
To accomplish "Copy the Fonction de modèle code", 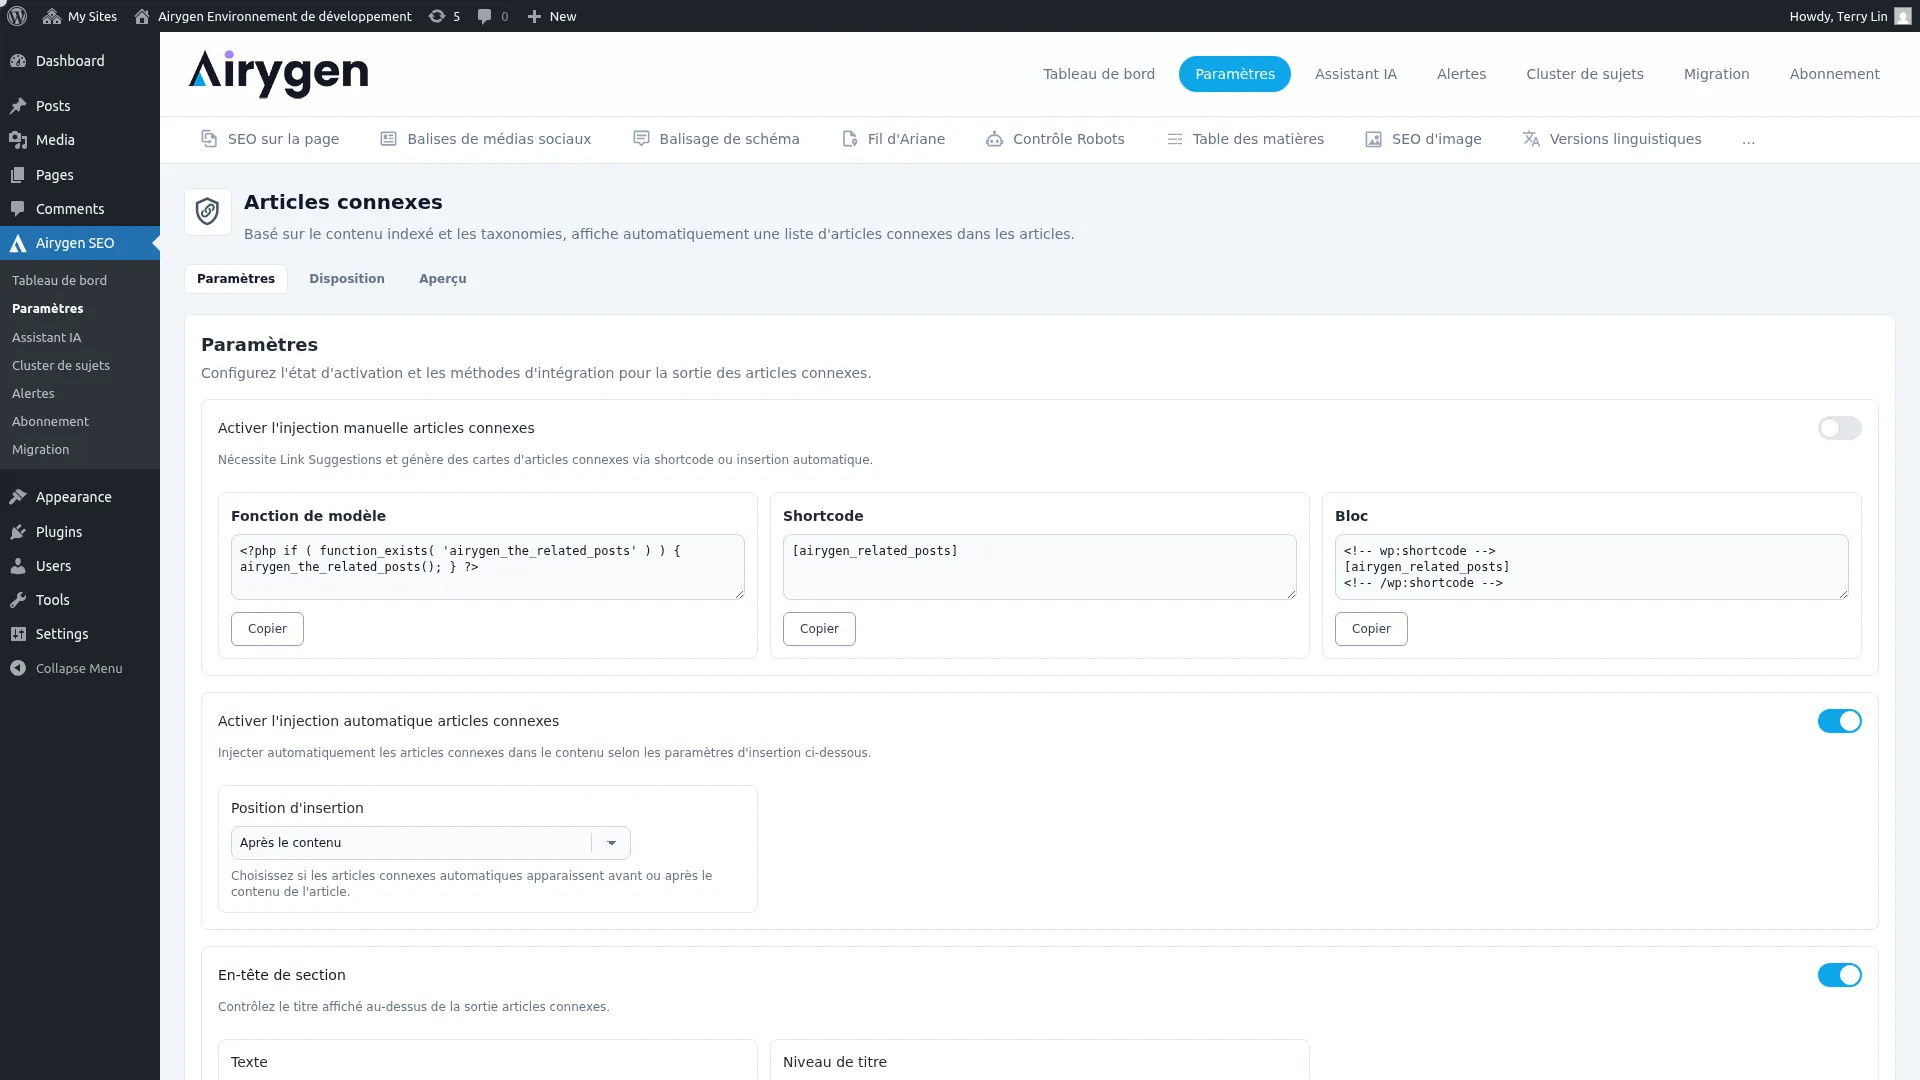I will [x=267, y=629].
